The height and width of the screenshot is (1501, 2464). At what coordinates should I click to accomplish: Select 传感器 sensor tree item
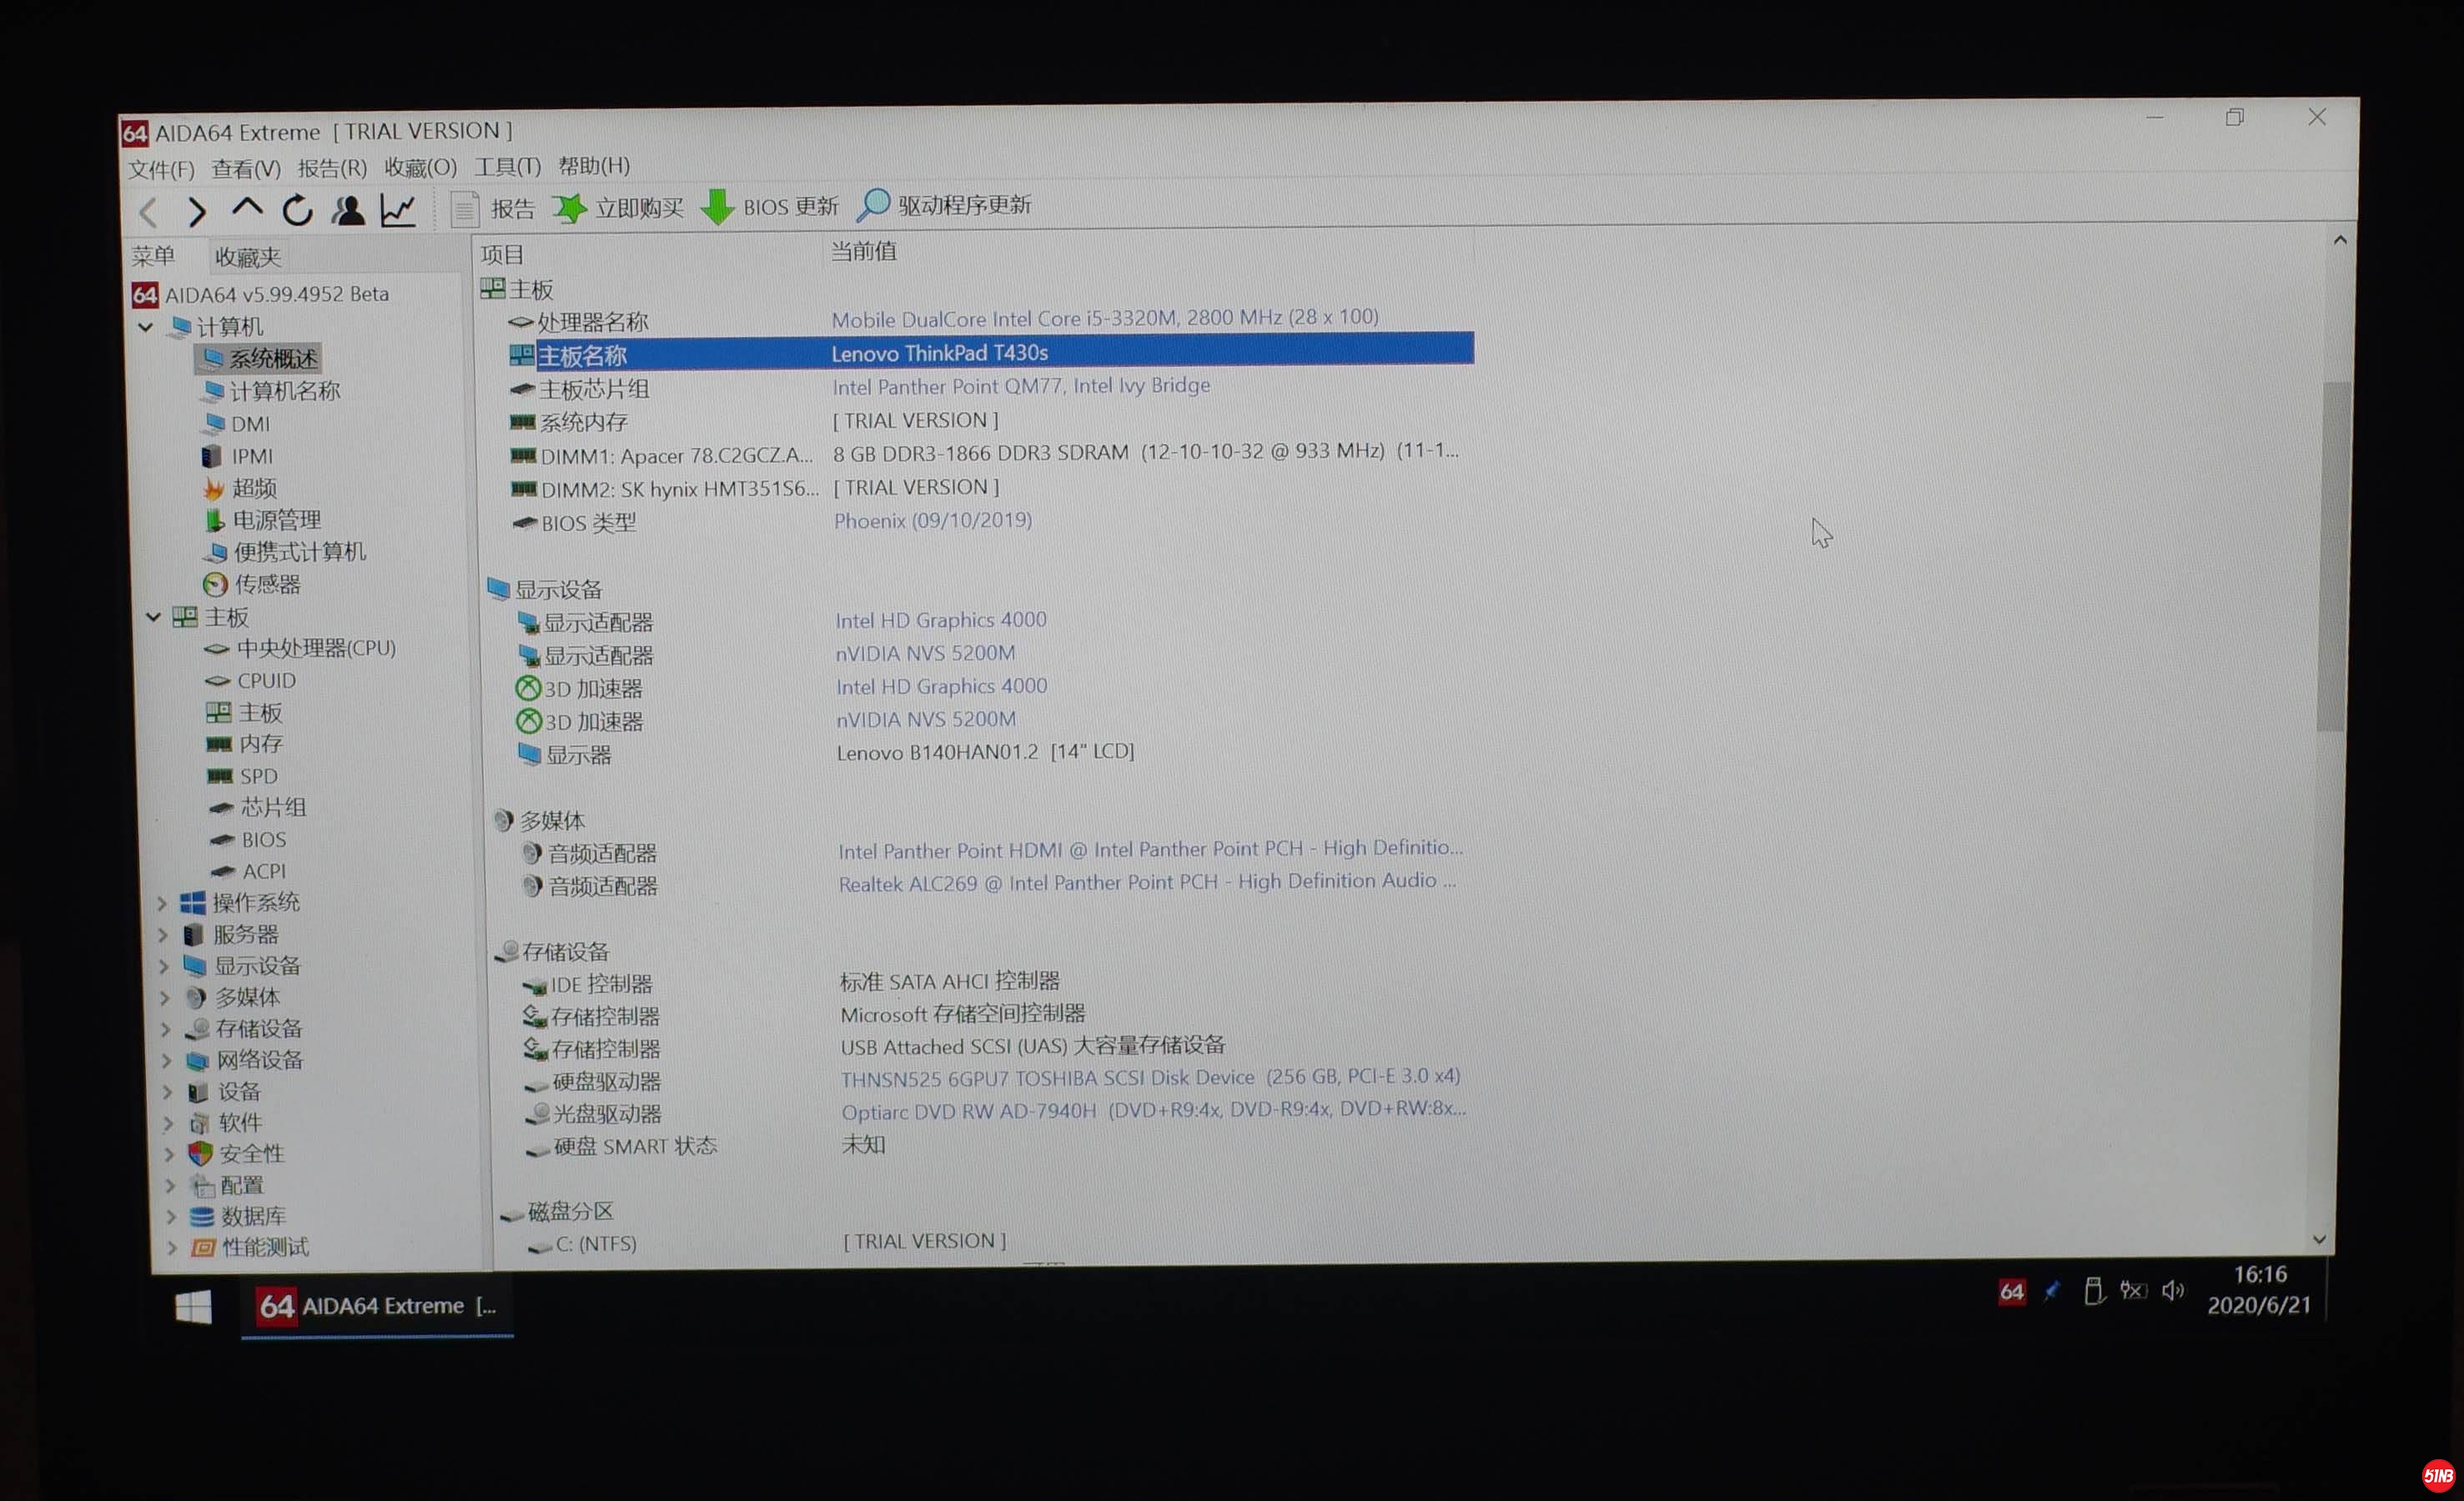coord(265,584)
